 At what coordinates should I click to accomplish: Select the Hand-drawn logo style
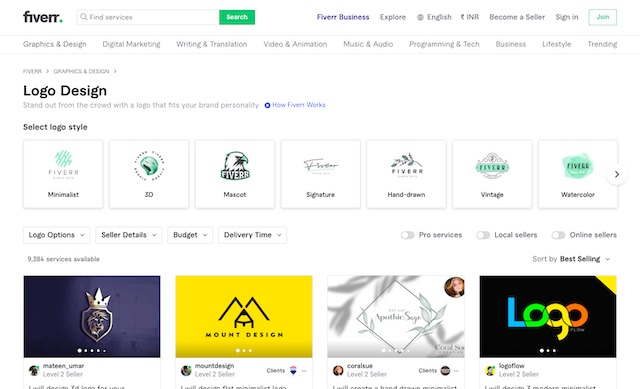tap(406, 174)
